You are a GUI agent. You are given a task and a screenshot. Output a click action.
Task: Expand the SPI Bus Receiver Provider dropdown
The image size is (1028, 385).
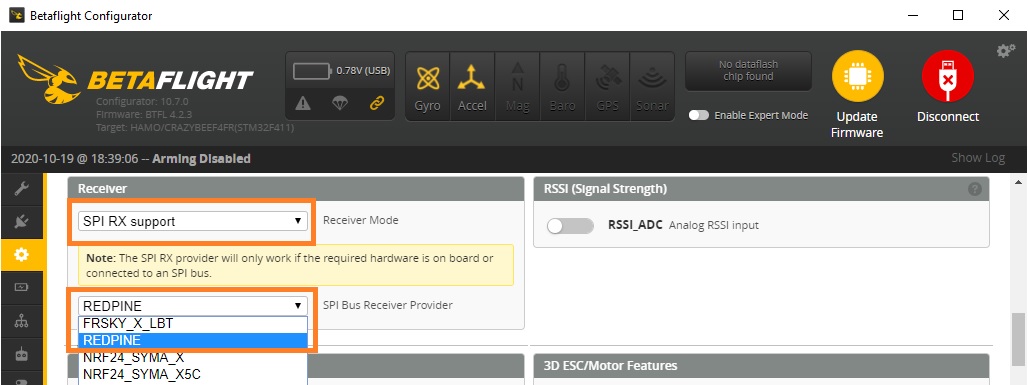(193, 306)
